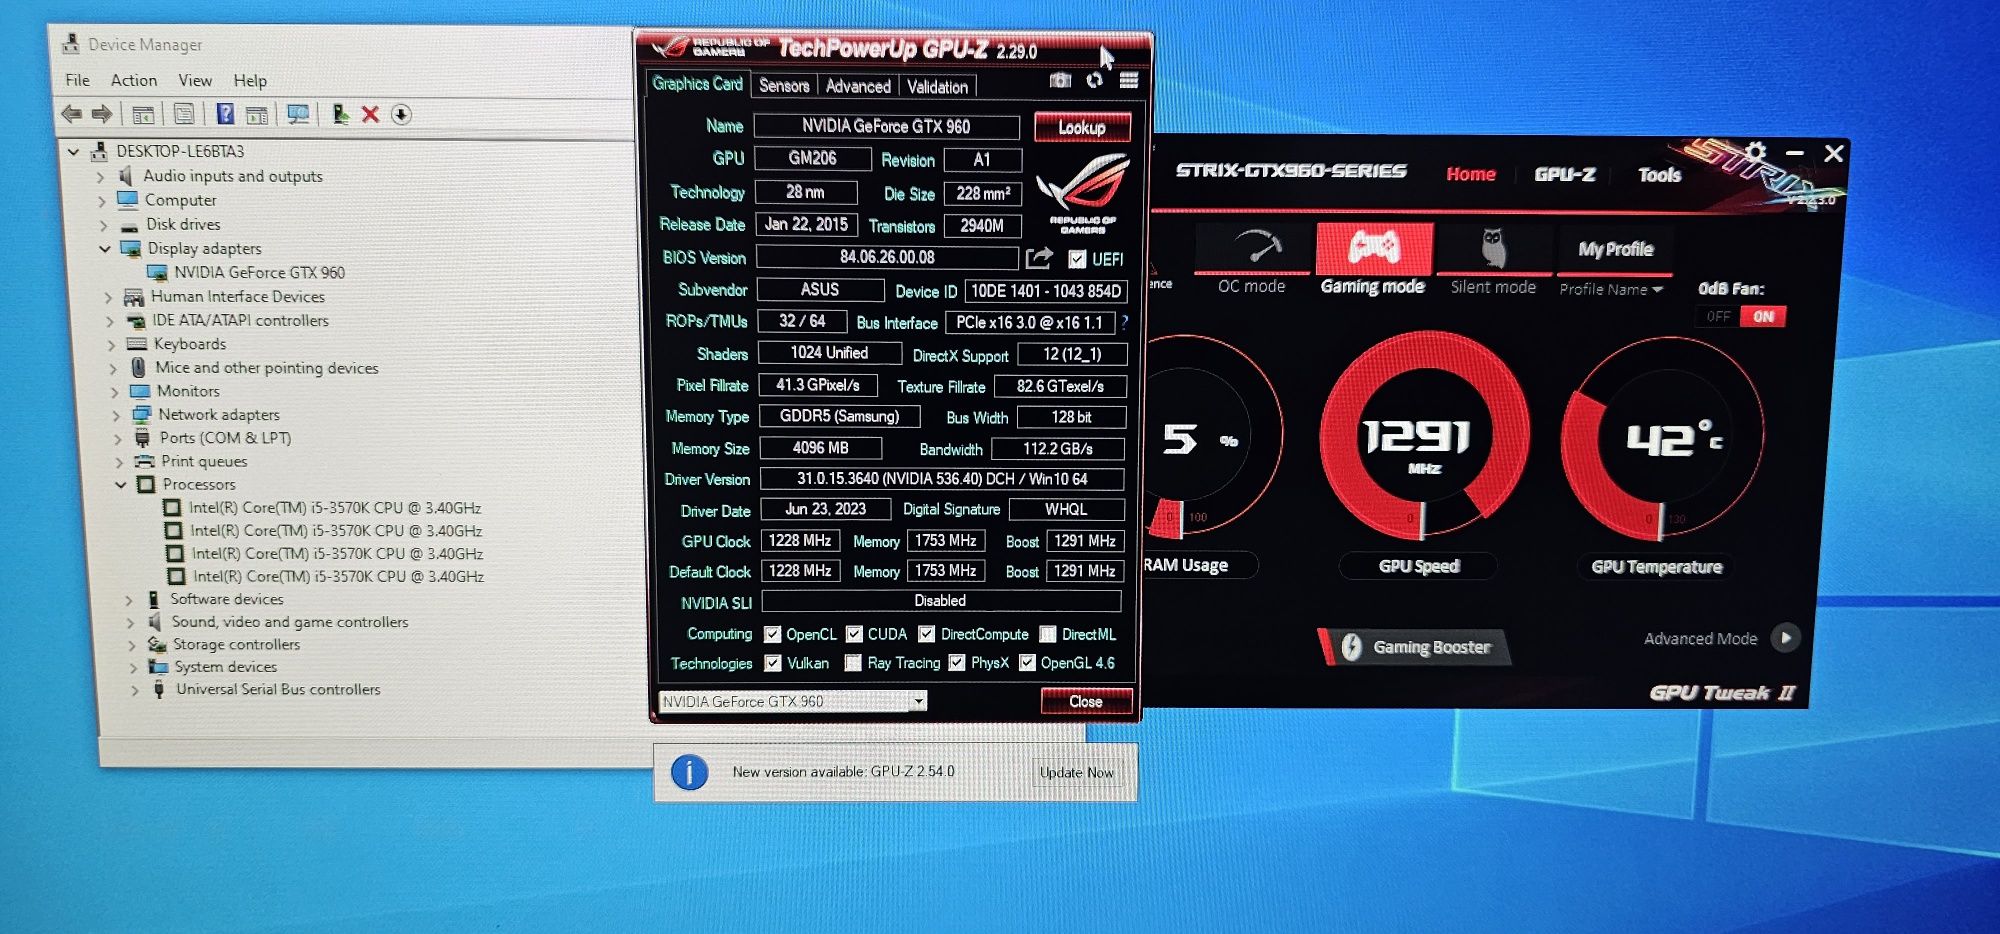Toggle the UEFI checkbox in GPU-Z
Image resolution: width=2000 pixels, height=934 pixels.
pos(1077,259)
